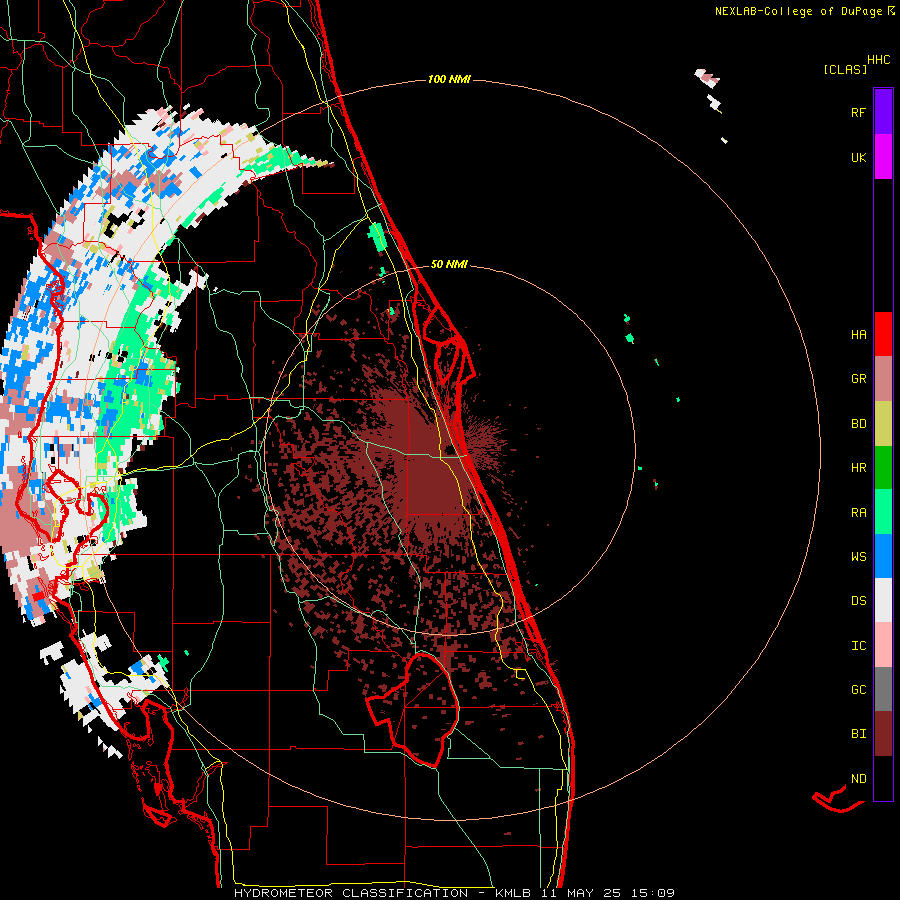Click the BI dark red legend swatch
This screenshot has width=900, height=900.
(x=883, y=734)
